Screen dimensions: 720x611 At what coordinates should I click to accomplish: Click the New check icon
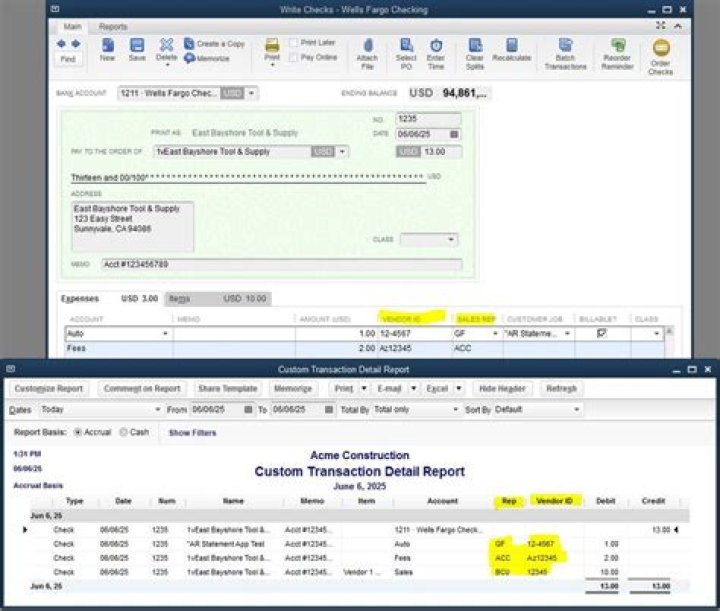[x=107, y=50]
